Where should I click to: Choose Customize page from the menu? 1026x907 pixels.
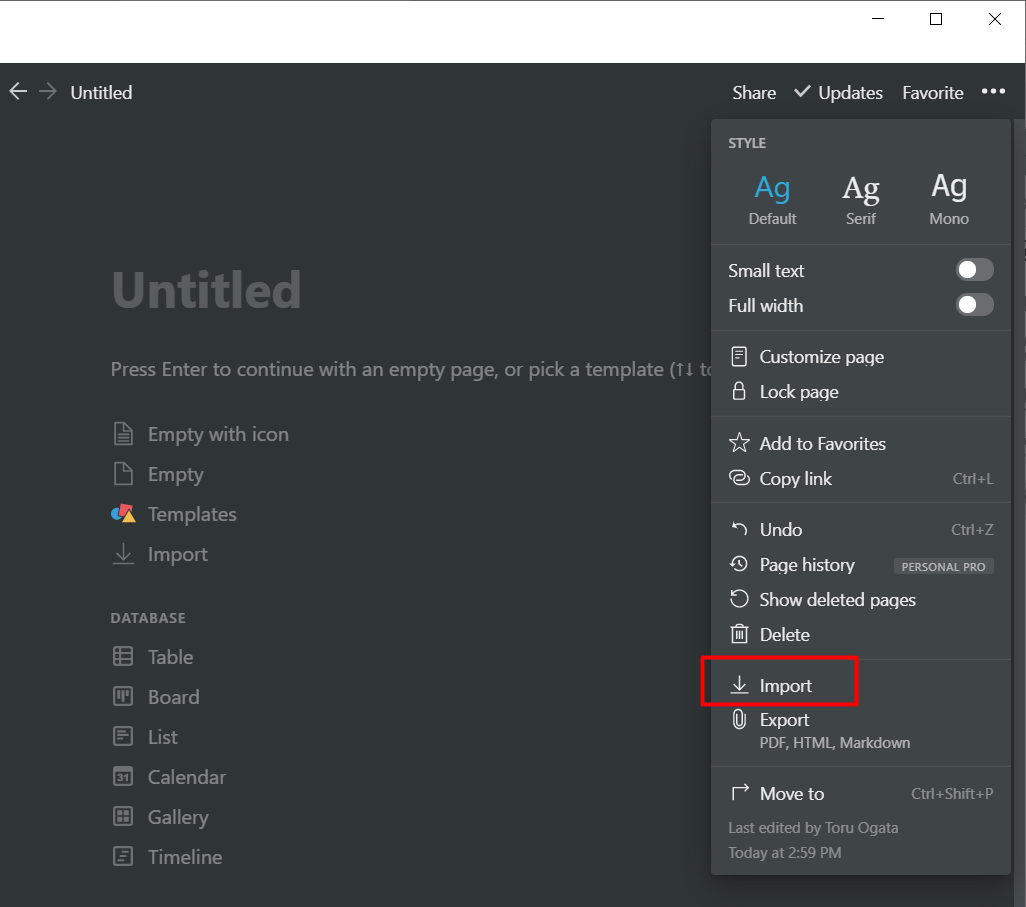coord(861,357)
